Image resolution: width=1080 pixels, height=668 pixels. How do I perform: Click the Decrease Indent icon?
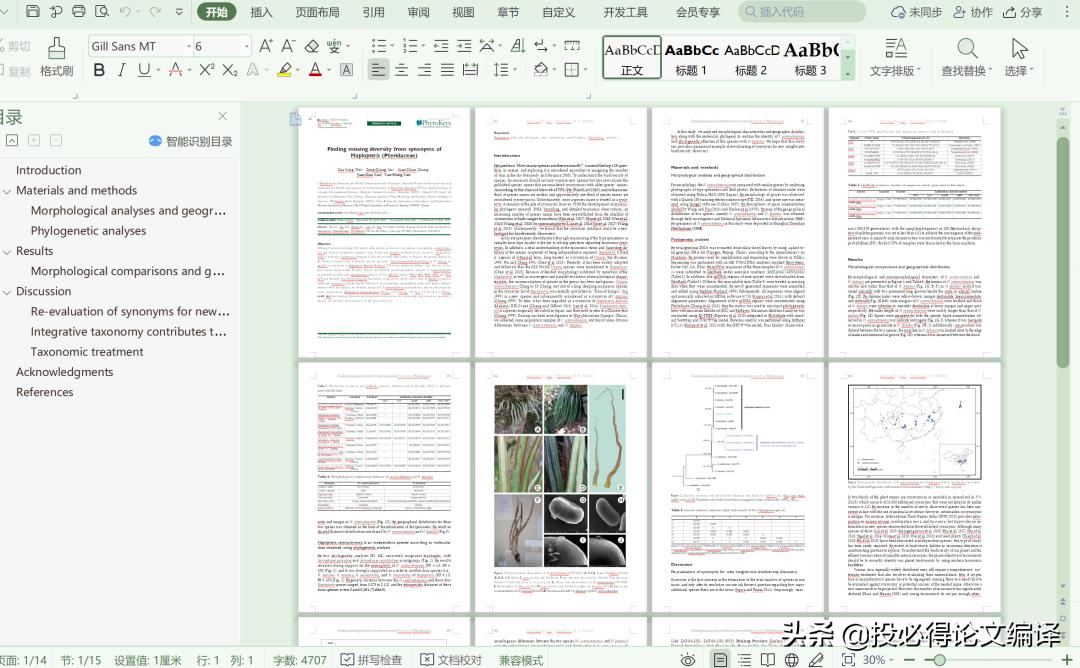click(442, 46)
